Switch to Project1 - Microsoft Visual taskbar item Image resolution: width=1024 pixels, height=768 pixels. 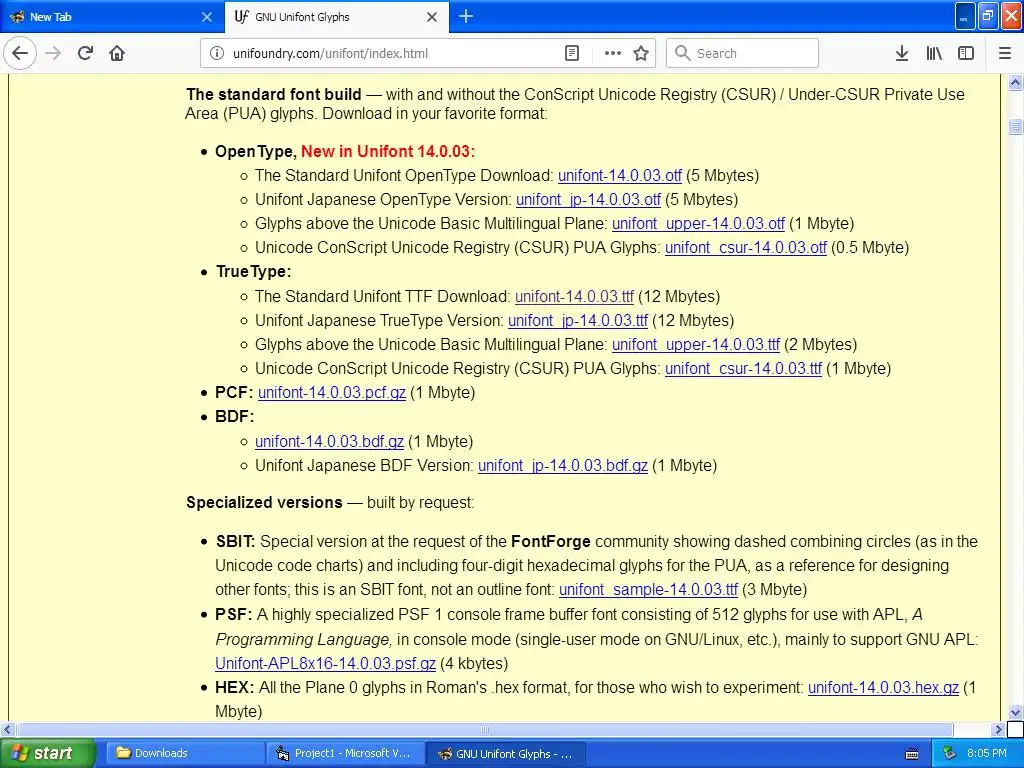tap(345, 754)
